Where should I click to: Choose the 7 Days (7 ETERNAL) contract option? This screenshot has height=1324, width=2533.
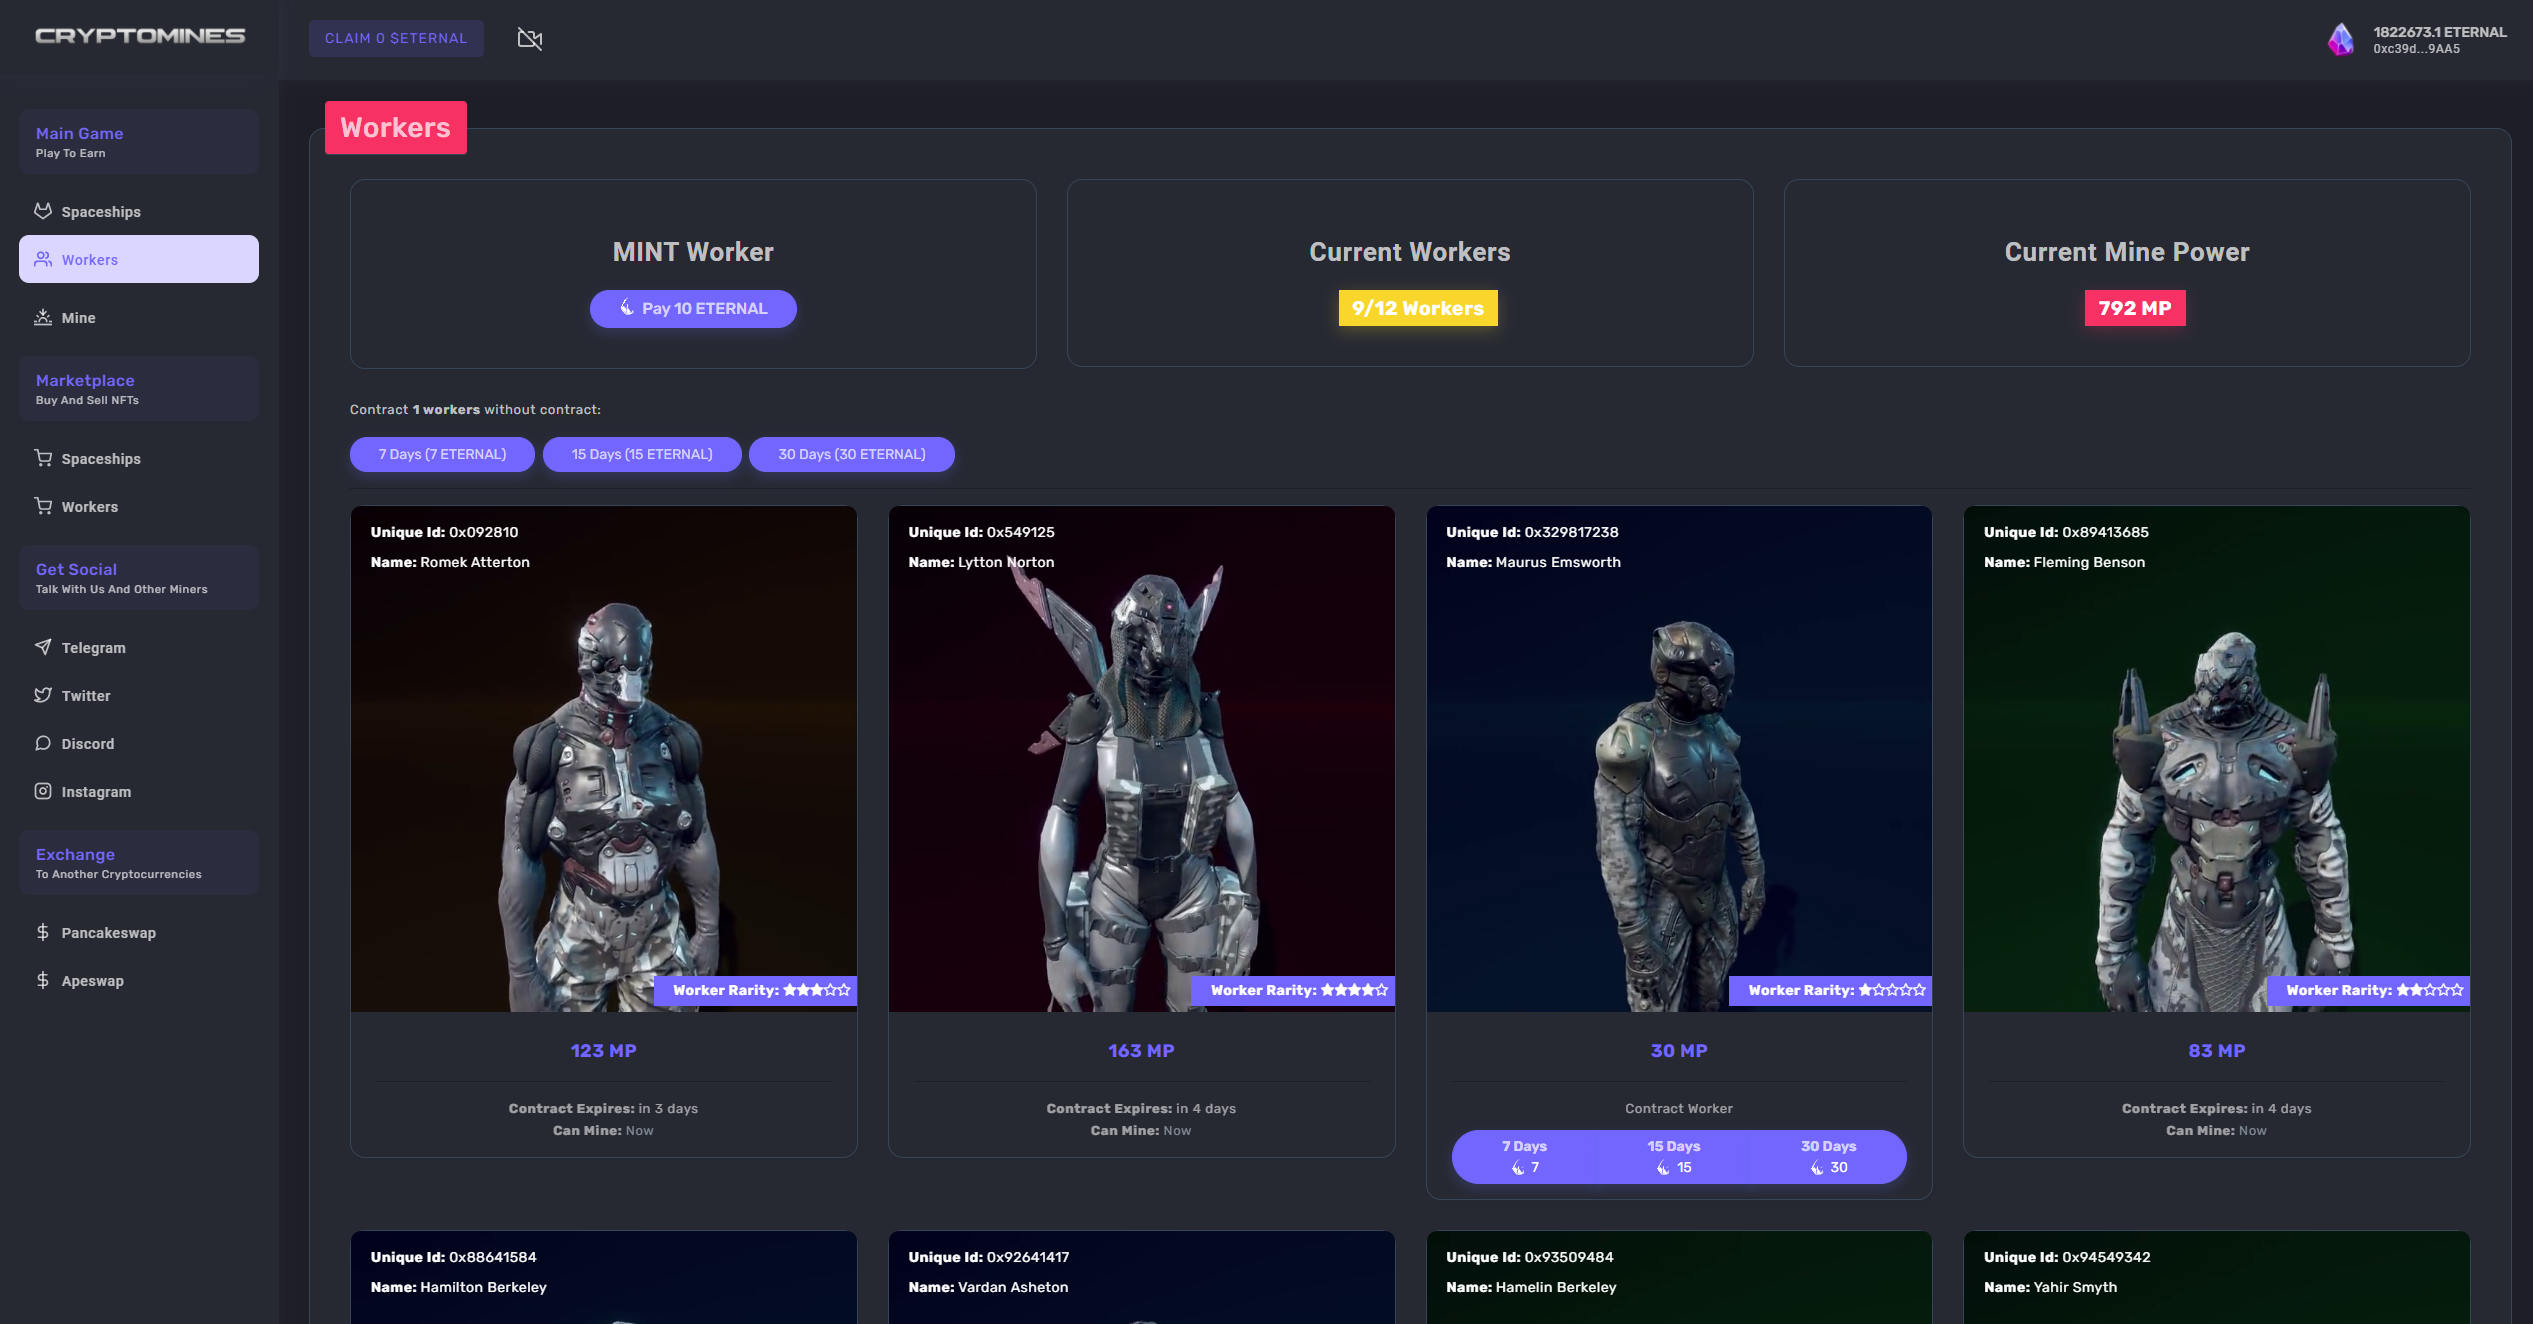click(441, 453)
